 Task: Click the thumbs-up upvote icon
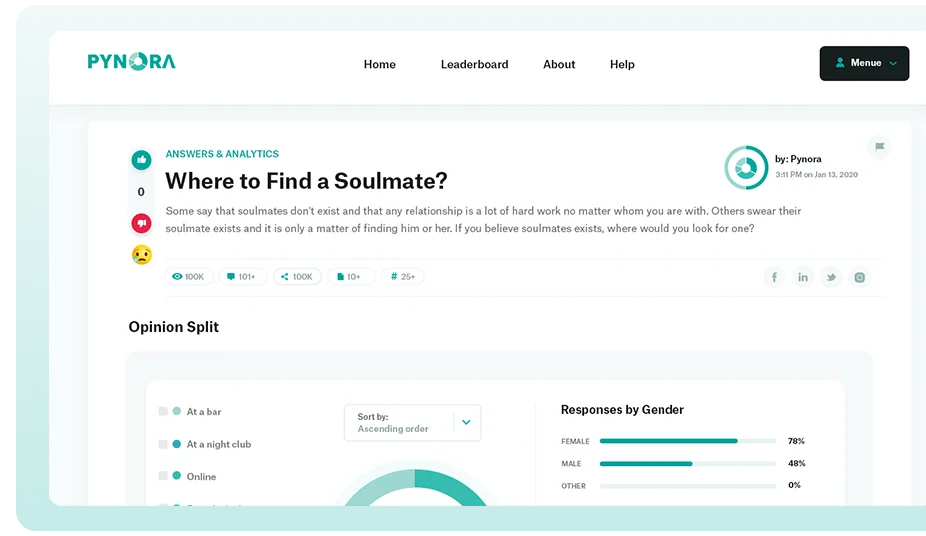[x=141, y=160]
